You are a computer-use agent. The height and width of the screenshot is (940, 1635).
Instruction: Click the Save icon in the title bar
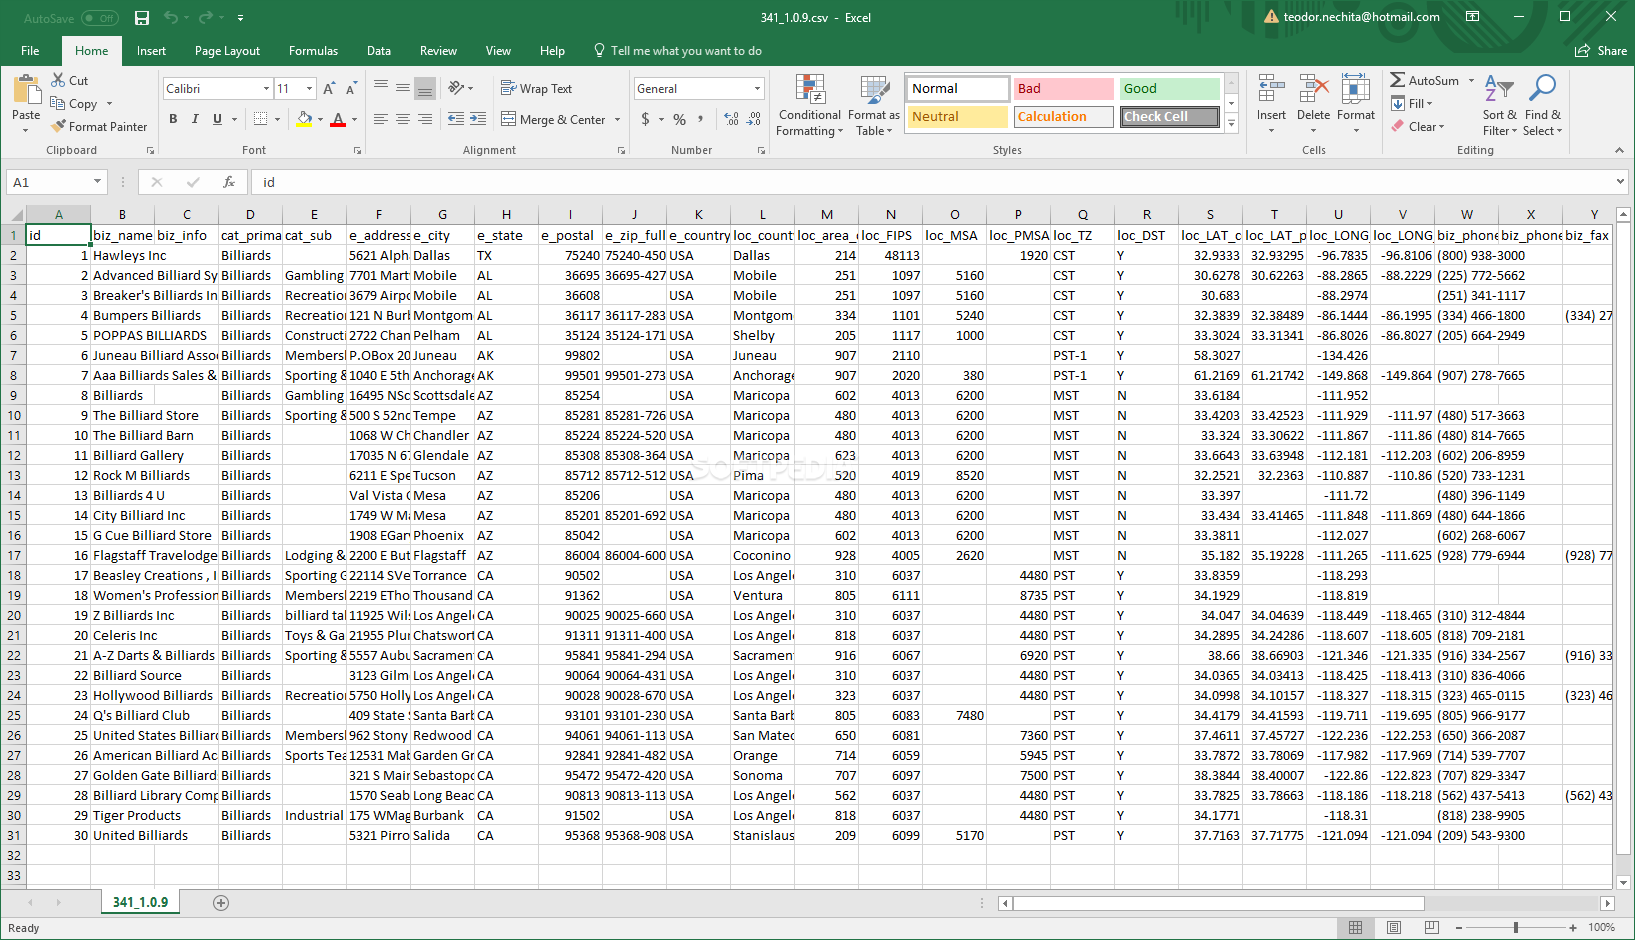142,18
